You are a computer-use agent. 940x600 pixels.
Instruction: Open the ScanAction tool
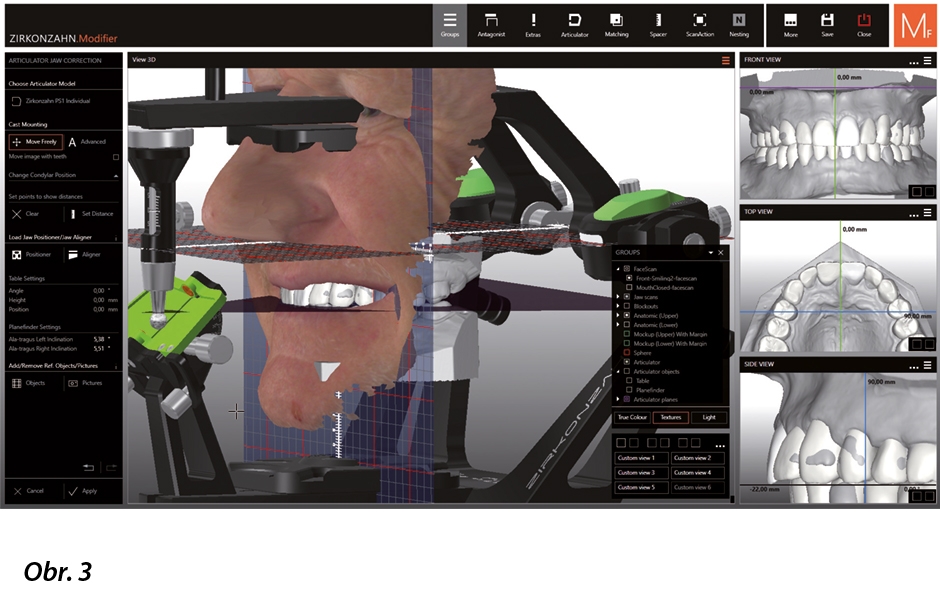pos(700,26)
